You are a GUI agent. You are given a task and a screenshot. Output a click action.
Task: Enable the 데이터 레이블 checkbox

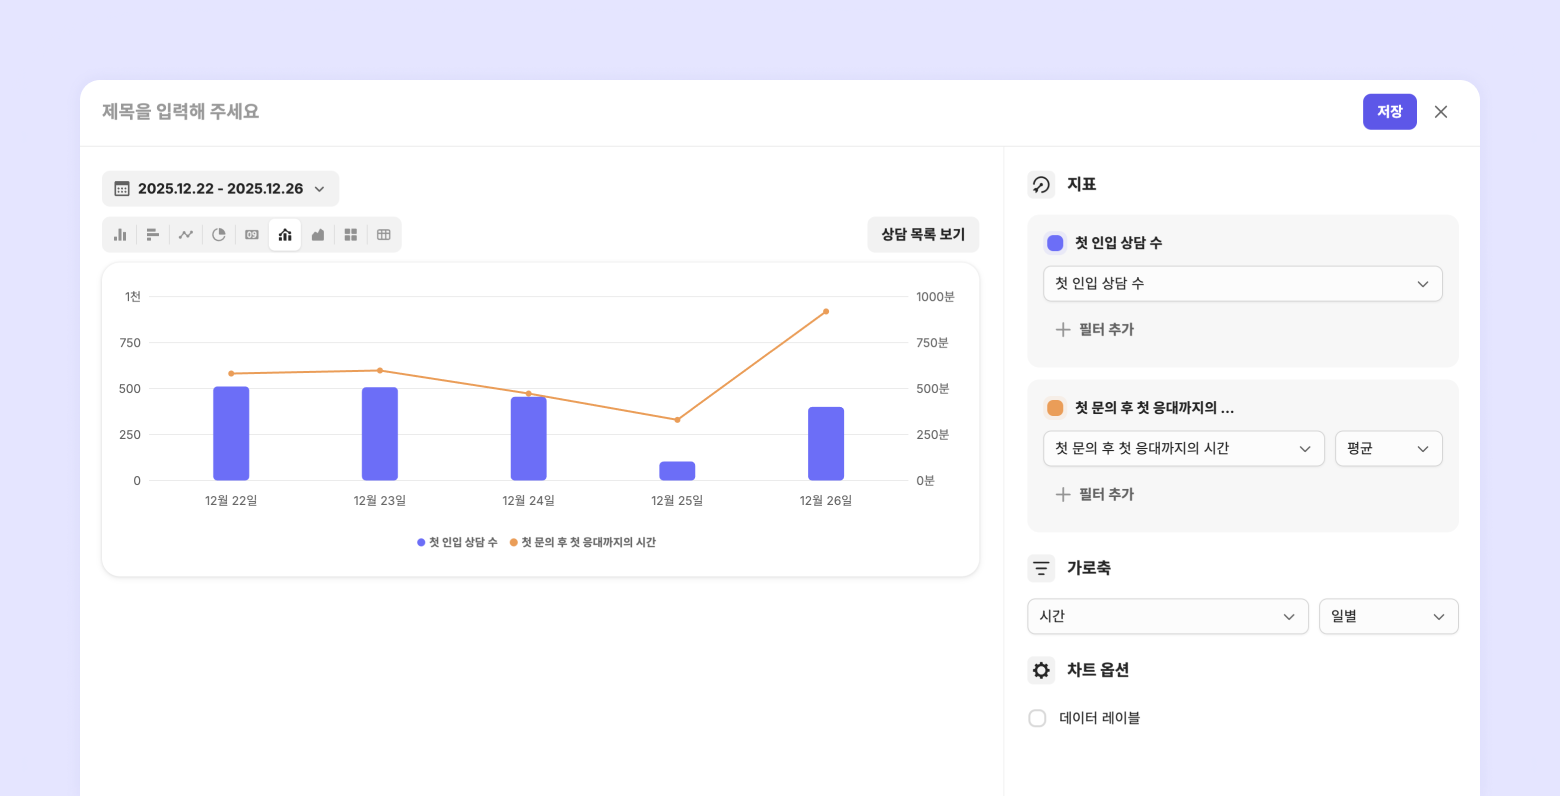(1038, 718)
